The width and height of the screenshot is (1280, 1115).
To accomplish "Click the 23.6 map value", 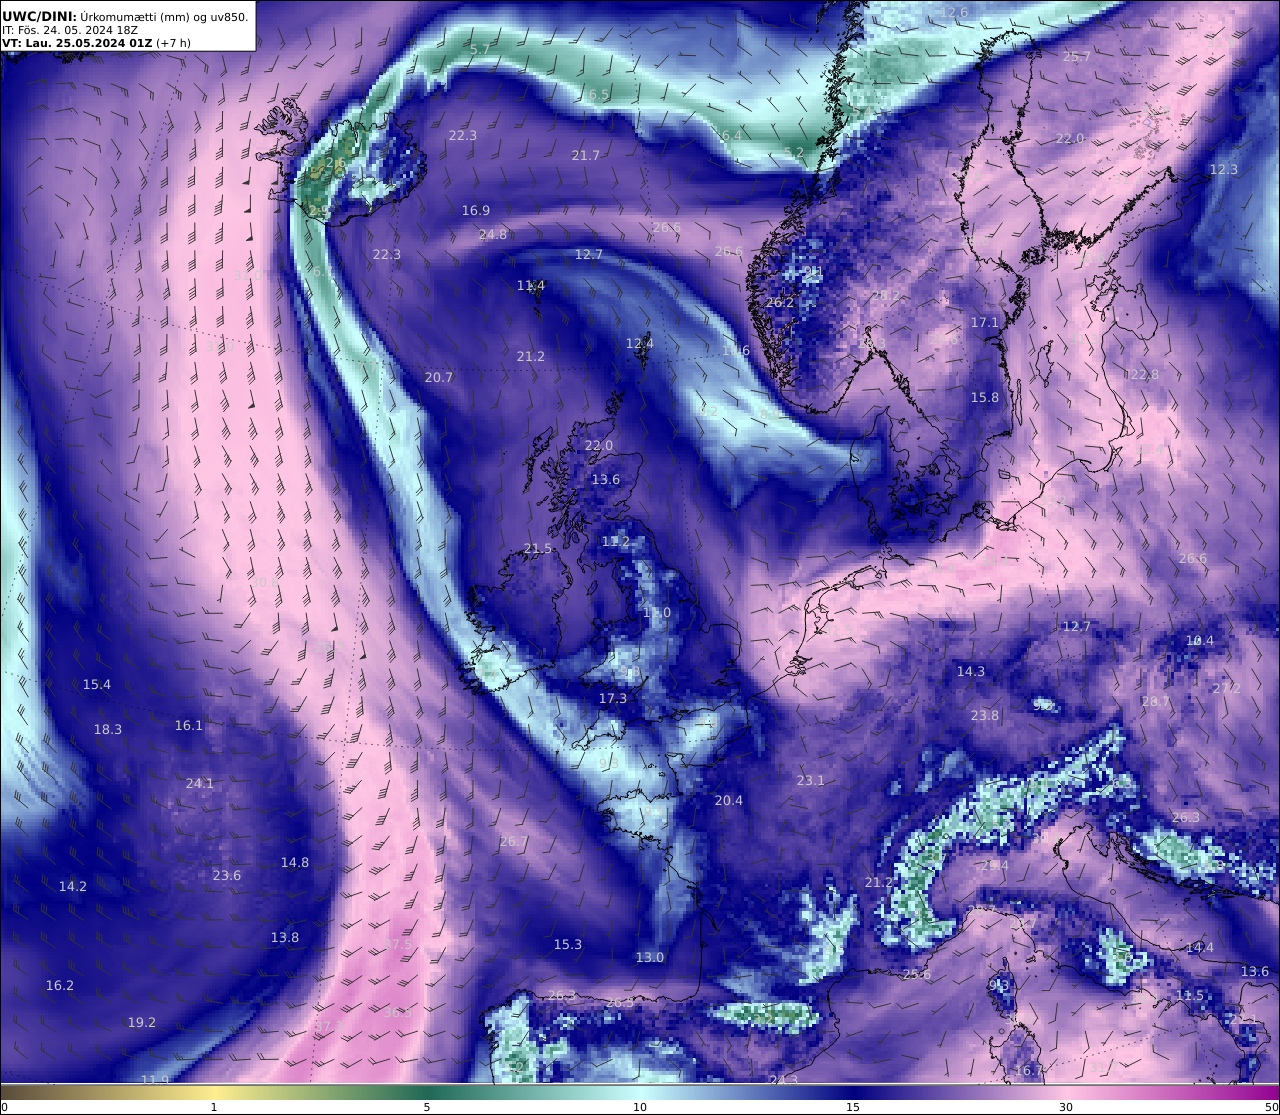I will coord(227,875).
